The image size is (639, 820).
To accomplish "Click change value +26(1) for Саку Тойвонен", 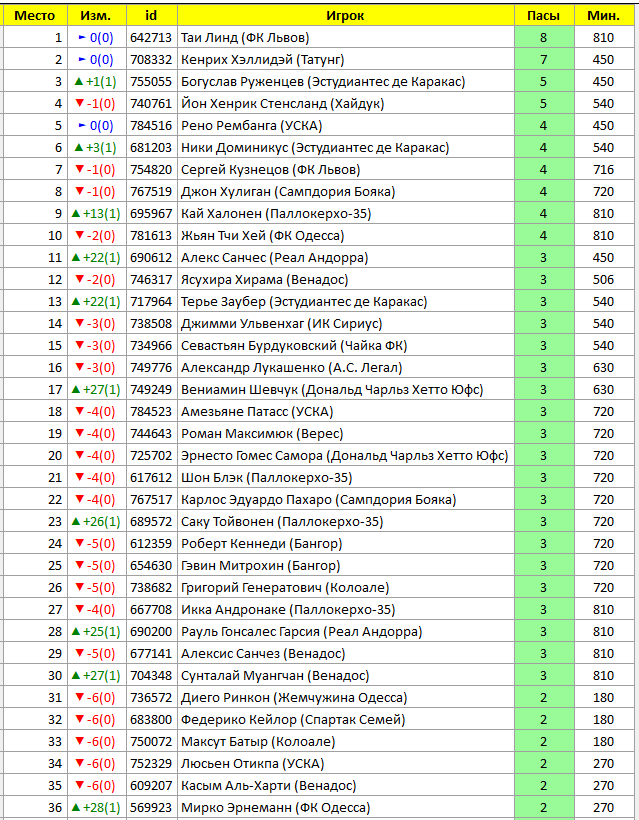I will coord(101,521).
